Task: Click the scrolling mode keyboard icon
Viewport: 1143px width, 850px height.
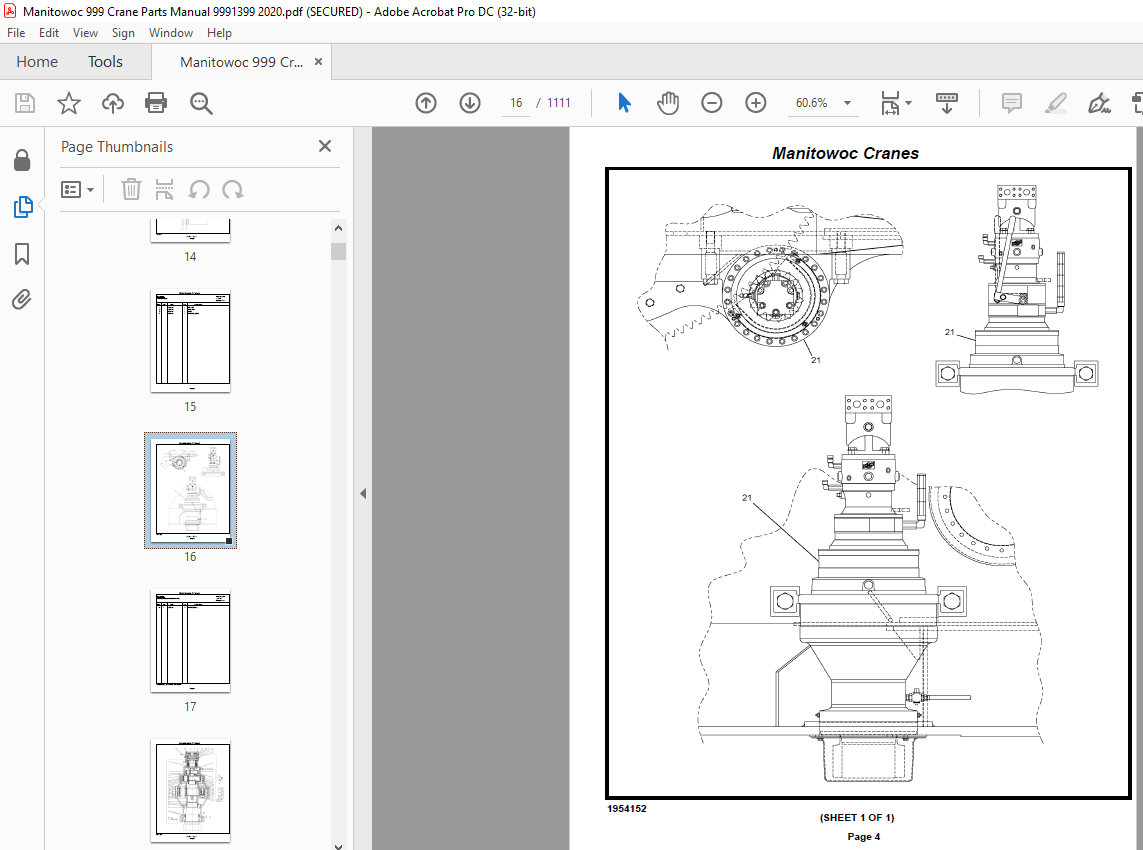Action: tap(946, 103)
